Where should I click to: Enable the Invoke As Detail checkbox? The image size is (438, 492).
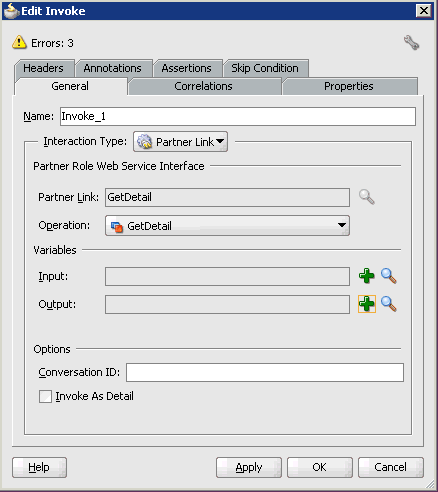[x=45, y=397]
